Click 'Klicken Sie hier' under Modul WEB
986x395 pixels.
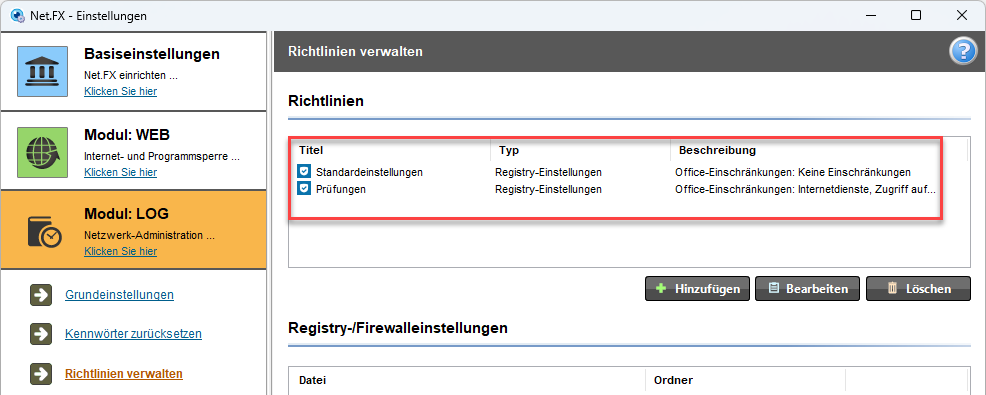coord(121,172)
